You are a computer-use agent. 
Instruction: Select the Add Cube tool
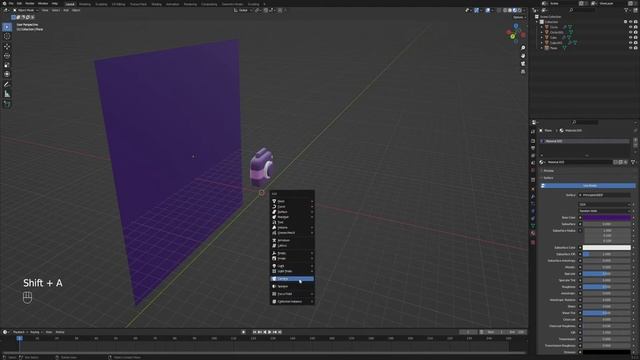pos(7,104)
